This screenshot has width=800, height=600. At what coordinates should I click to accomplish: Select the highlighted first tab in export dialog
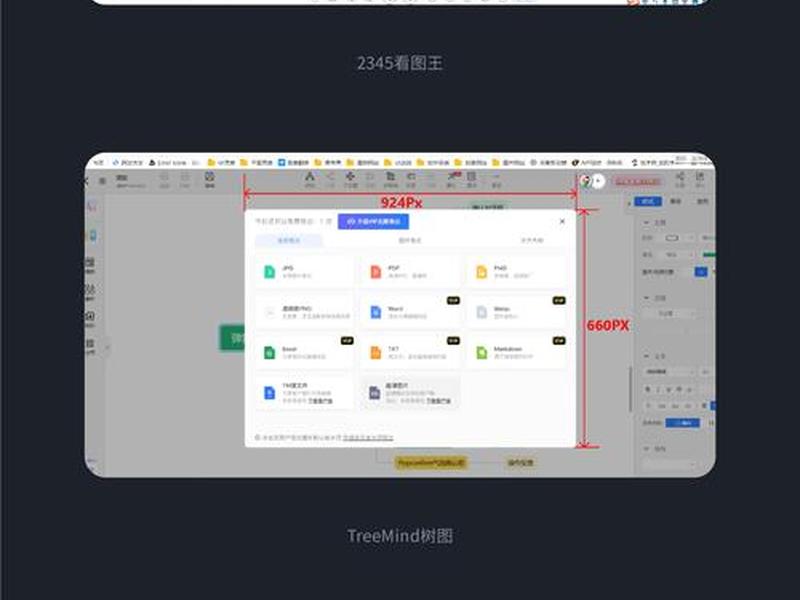(x=289, y=240)
